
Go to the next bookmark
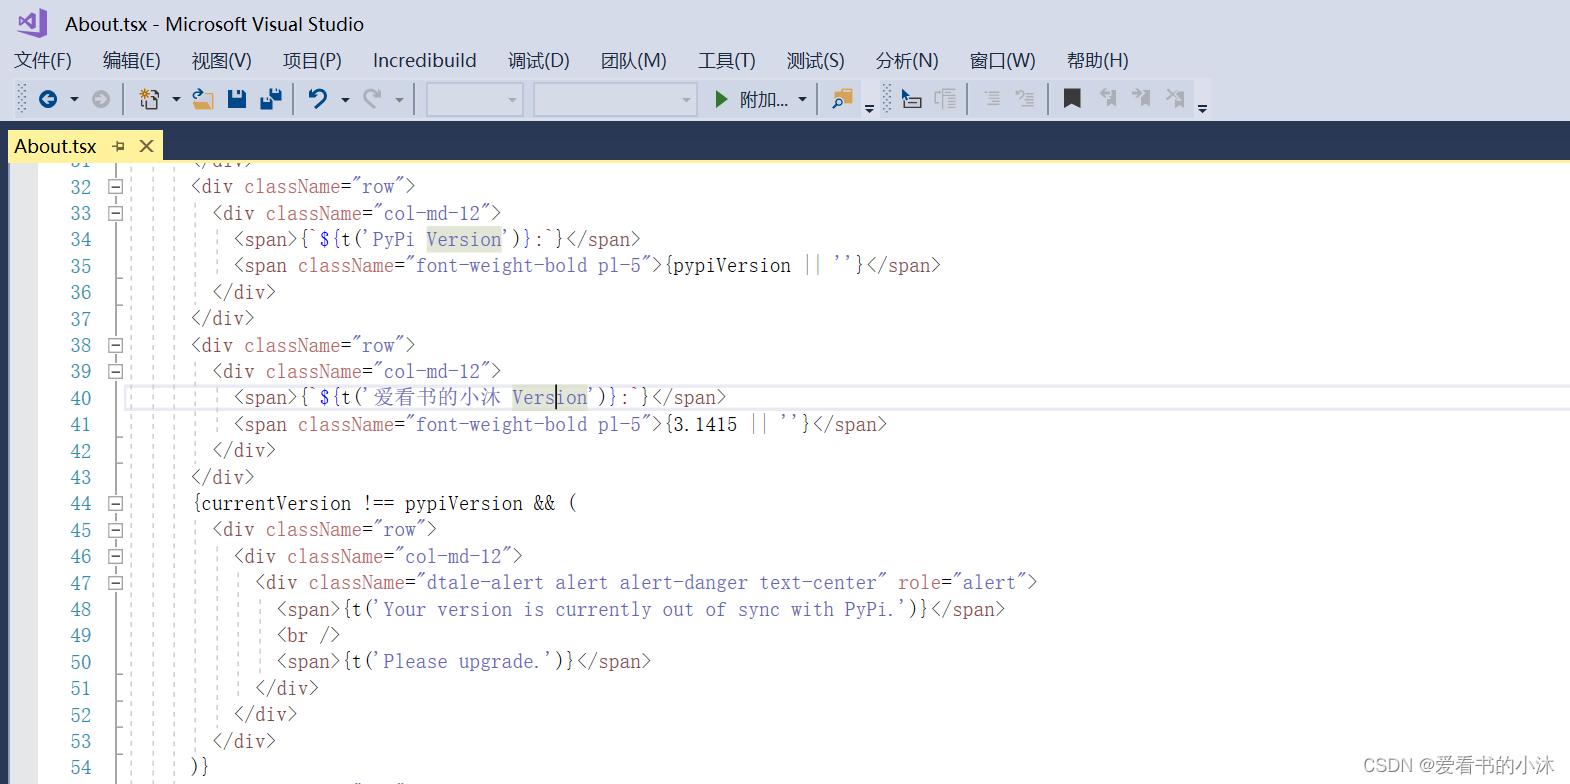tap(1141, 99)
